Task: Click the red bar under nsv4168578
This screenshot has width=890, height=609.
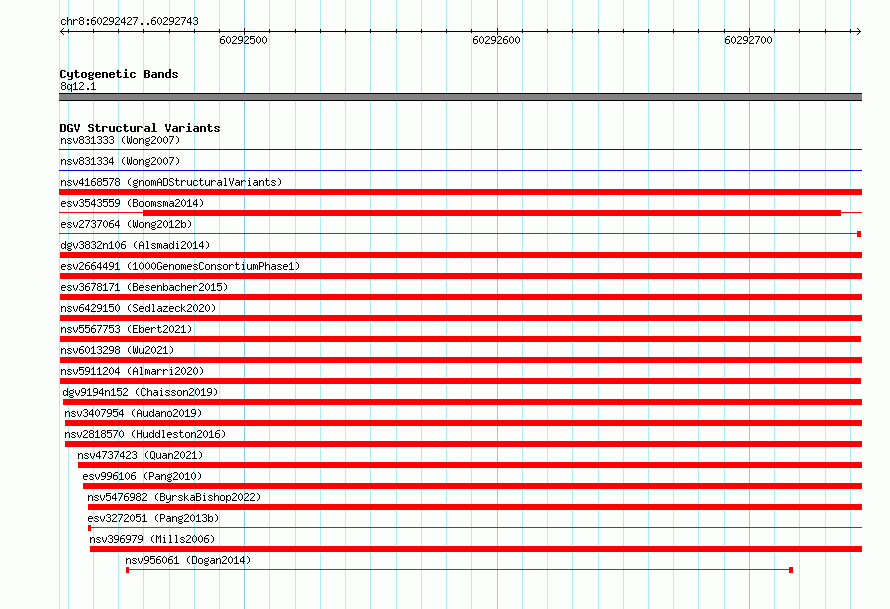Action: pos(460,192)
